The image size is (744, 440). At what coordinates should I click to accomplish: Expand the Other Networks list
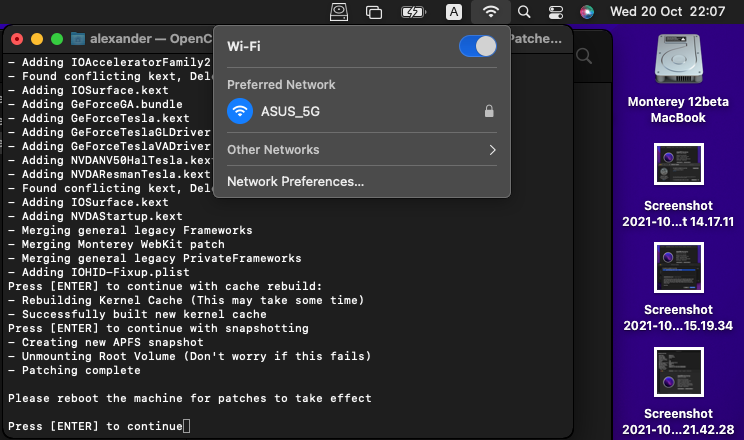click(x=362, y=150)
